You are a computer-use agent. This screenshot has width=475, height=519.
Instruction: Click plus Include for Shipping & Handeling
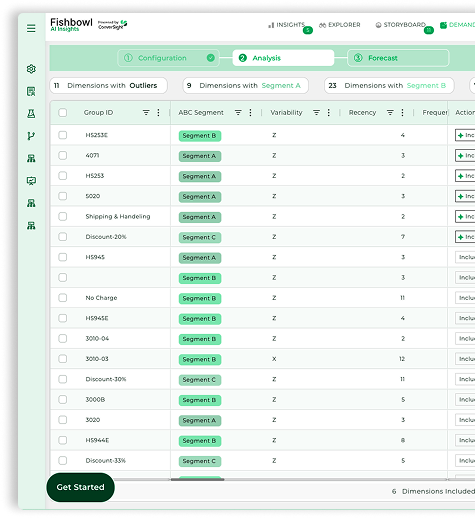point(461,217)
